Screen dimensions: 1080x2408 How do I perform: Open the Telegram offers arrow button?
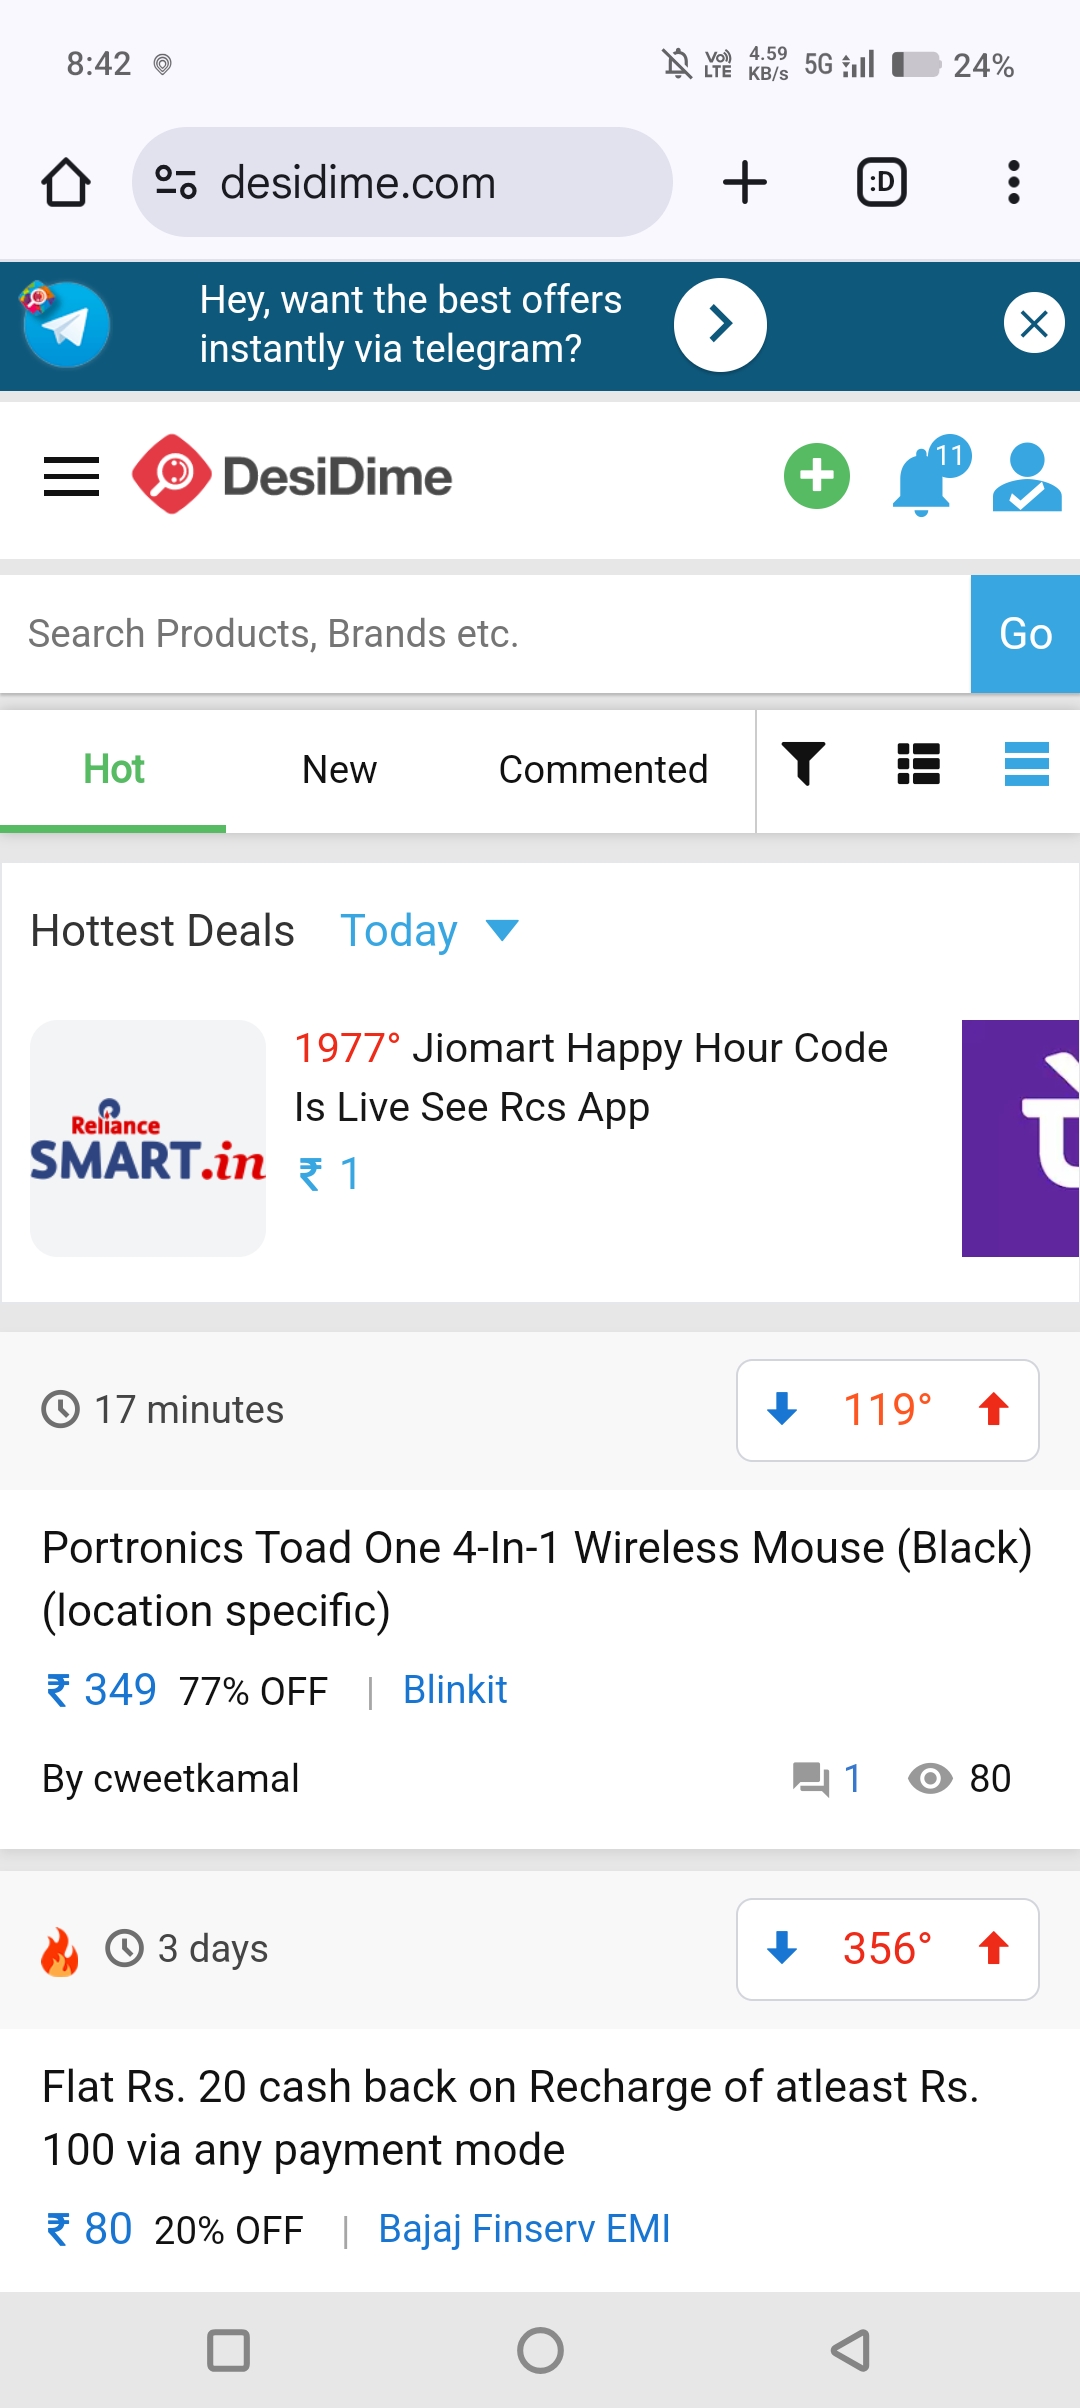pos(720,324)
